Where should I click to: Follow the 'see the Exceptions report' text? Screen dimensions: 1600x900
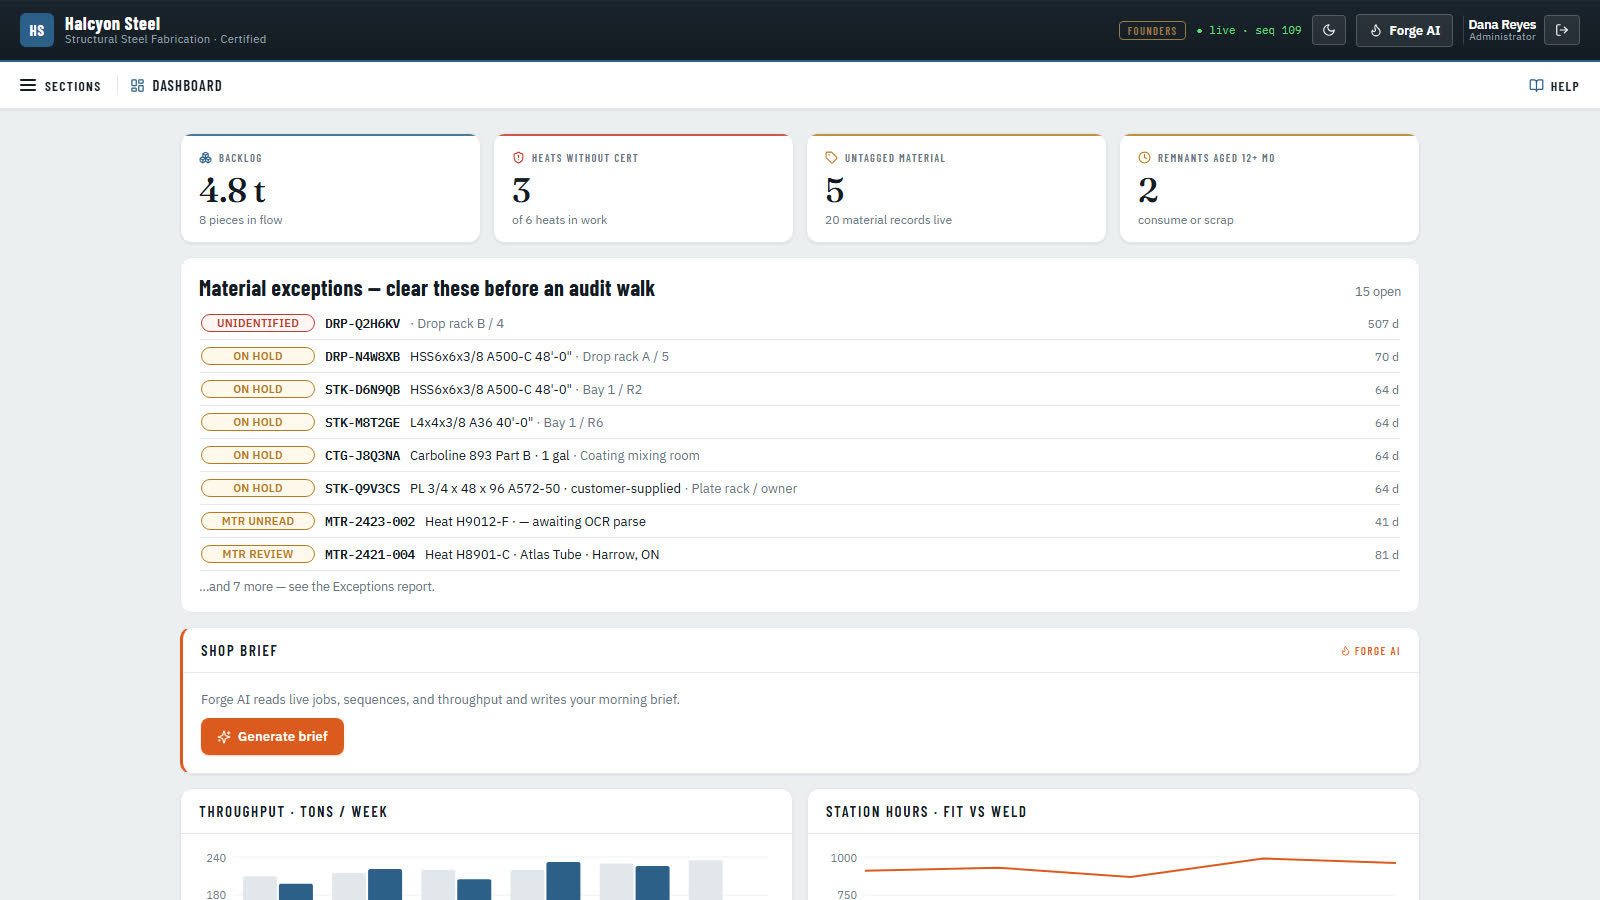(362, 587)
